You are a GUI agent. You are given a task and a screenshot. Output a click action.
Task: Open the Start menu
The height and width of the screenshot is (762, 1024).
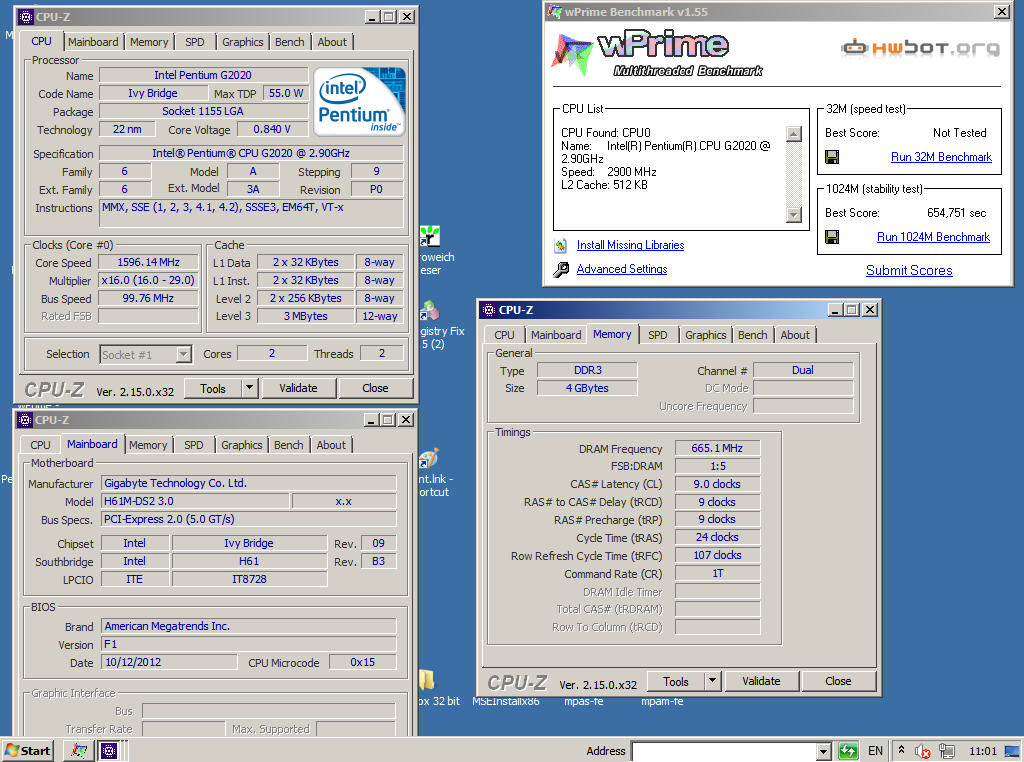pyautogui.click(x=27, y=750)
